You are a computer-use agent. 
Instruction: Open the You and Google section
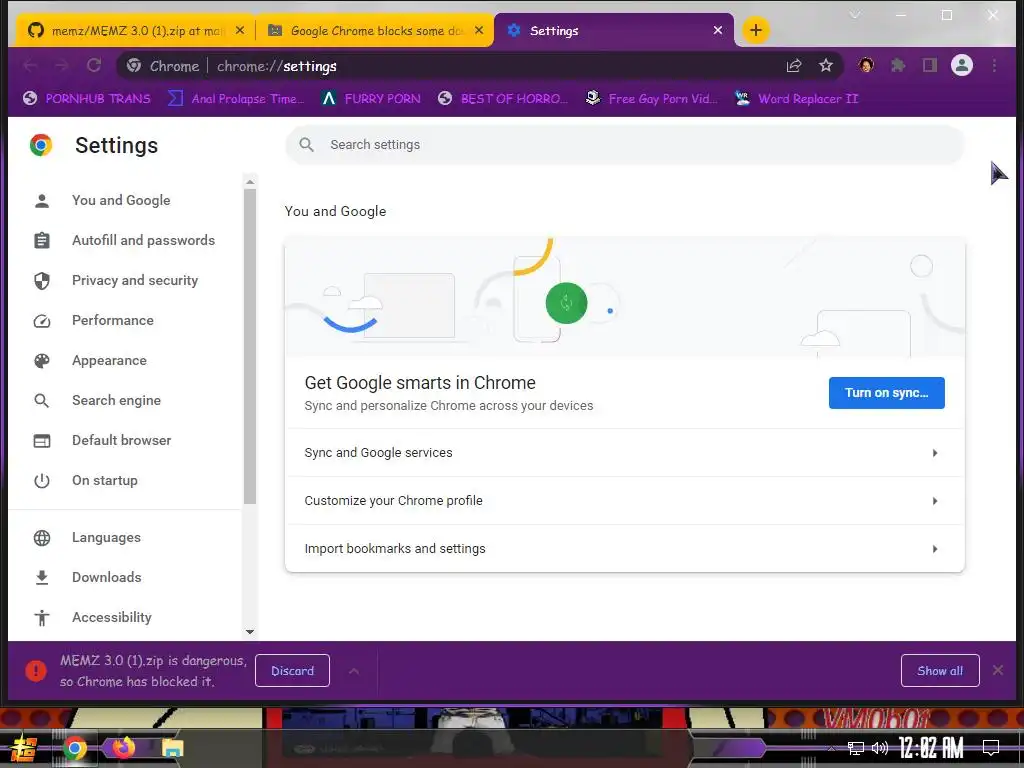(121, 200)
